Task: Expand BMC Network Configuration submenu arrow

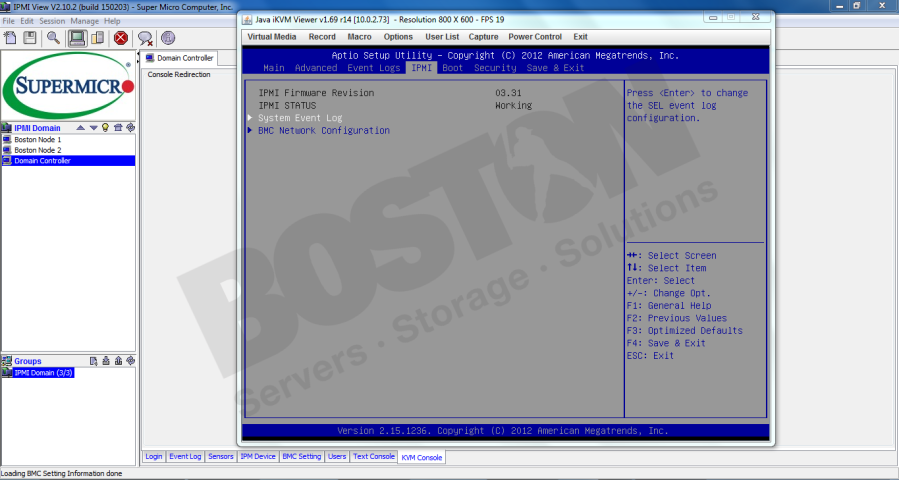Action: tap(250, 130)
